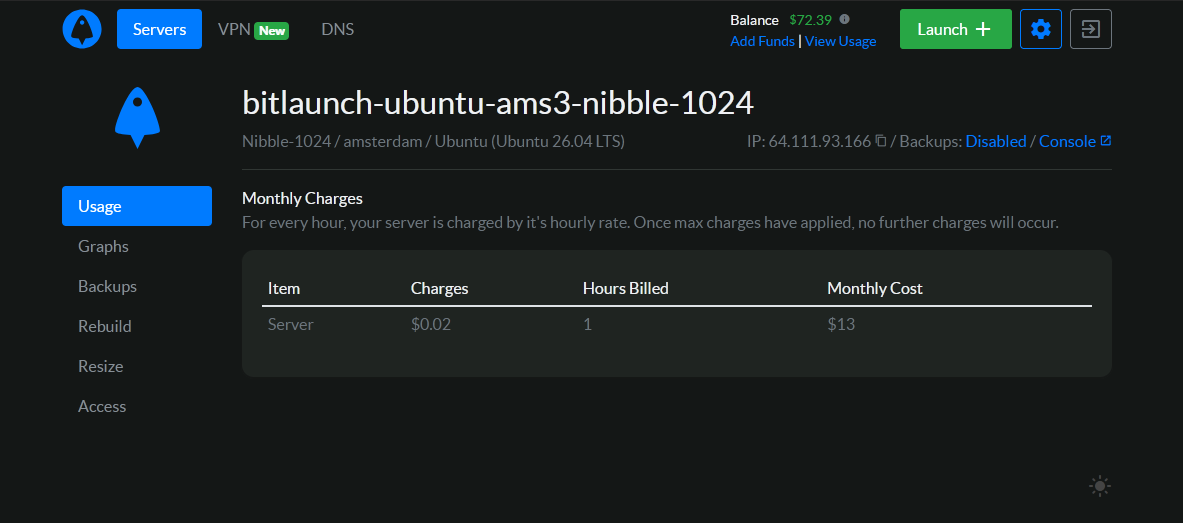The width and height of the screenshot is (1183, 523).
Task: Open the Graphs sidebar section
Action: [x=103, y=246]
